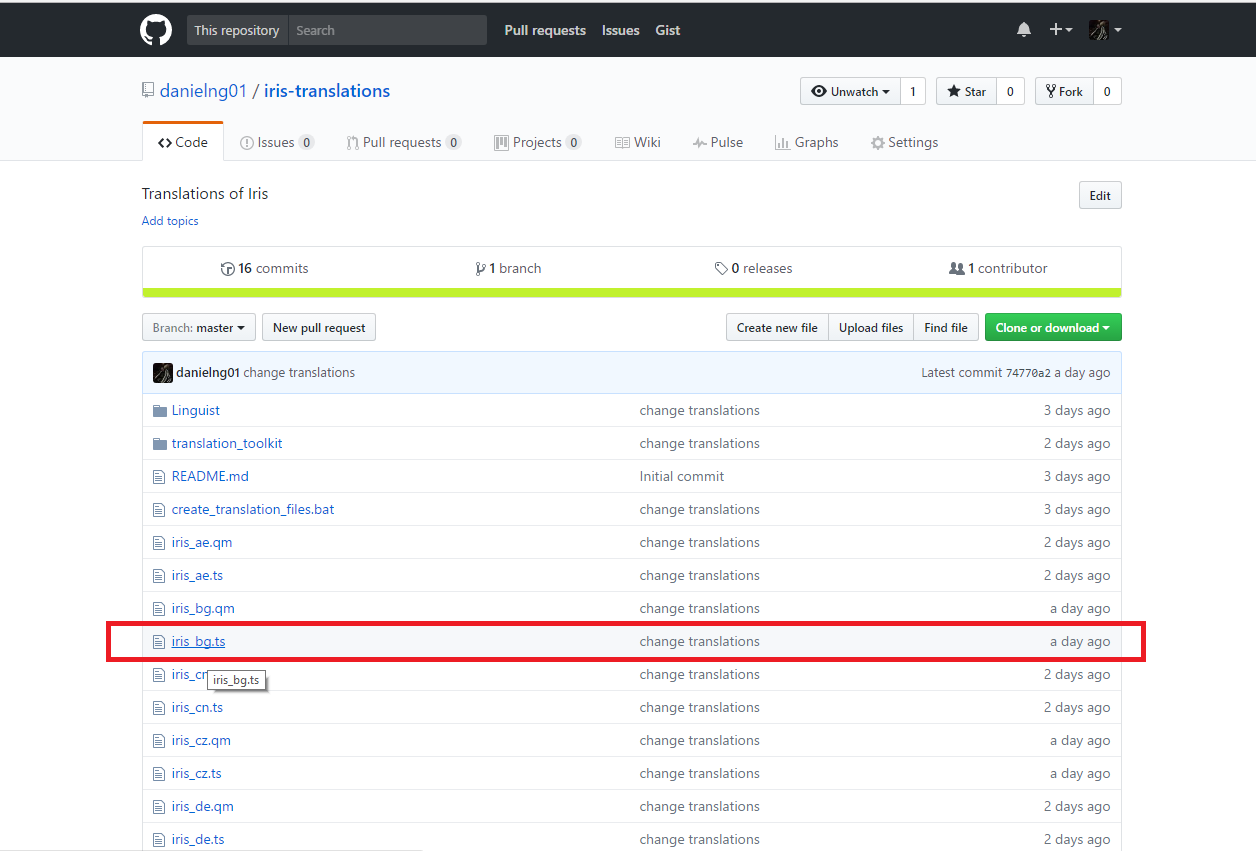Open the latest commit hash 74770a2
This screenshot has height=851, width=1256.
[x=1028, y=373]
